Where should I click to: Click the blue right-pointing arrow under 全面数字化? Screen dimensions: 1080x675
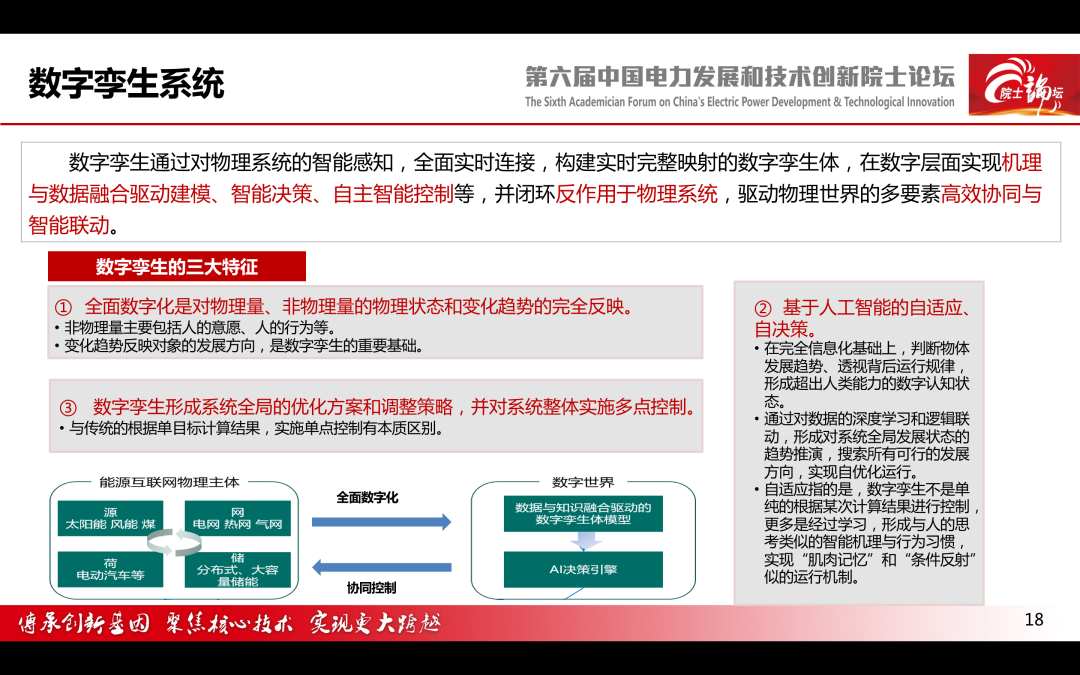[x=382, y=522]
